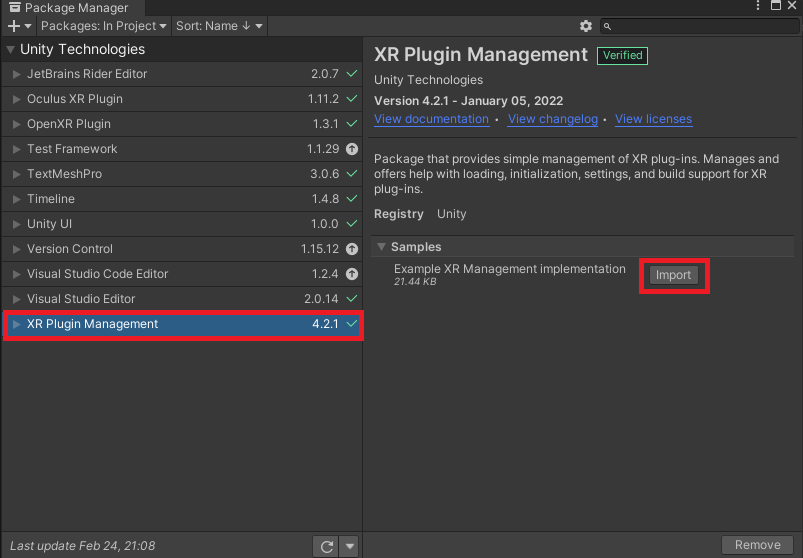803x558 pixels.
Task: Open Package Manager settings gear
Action: tap(585, 26)
